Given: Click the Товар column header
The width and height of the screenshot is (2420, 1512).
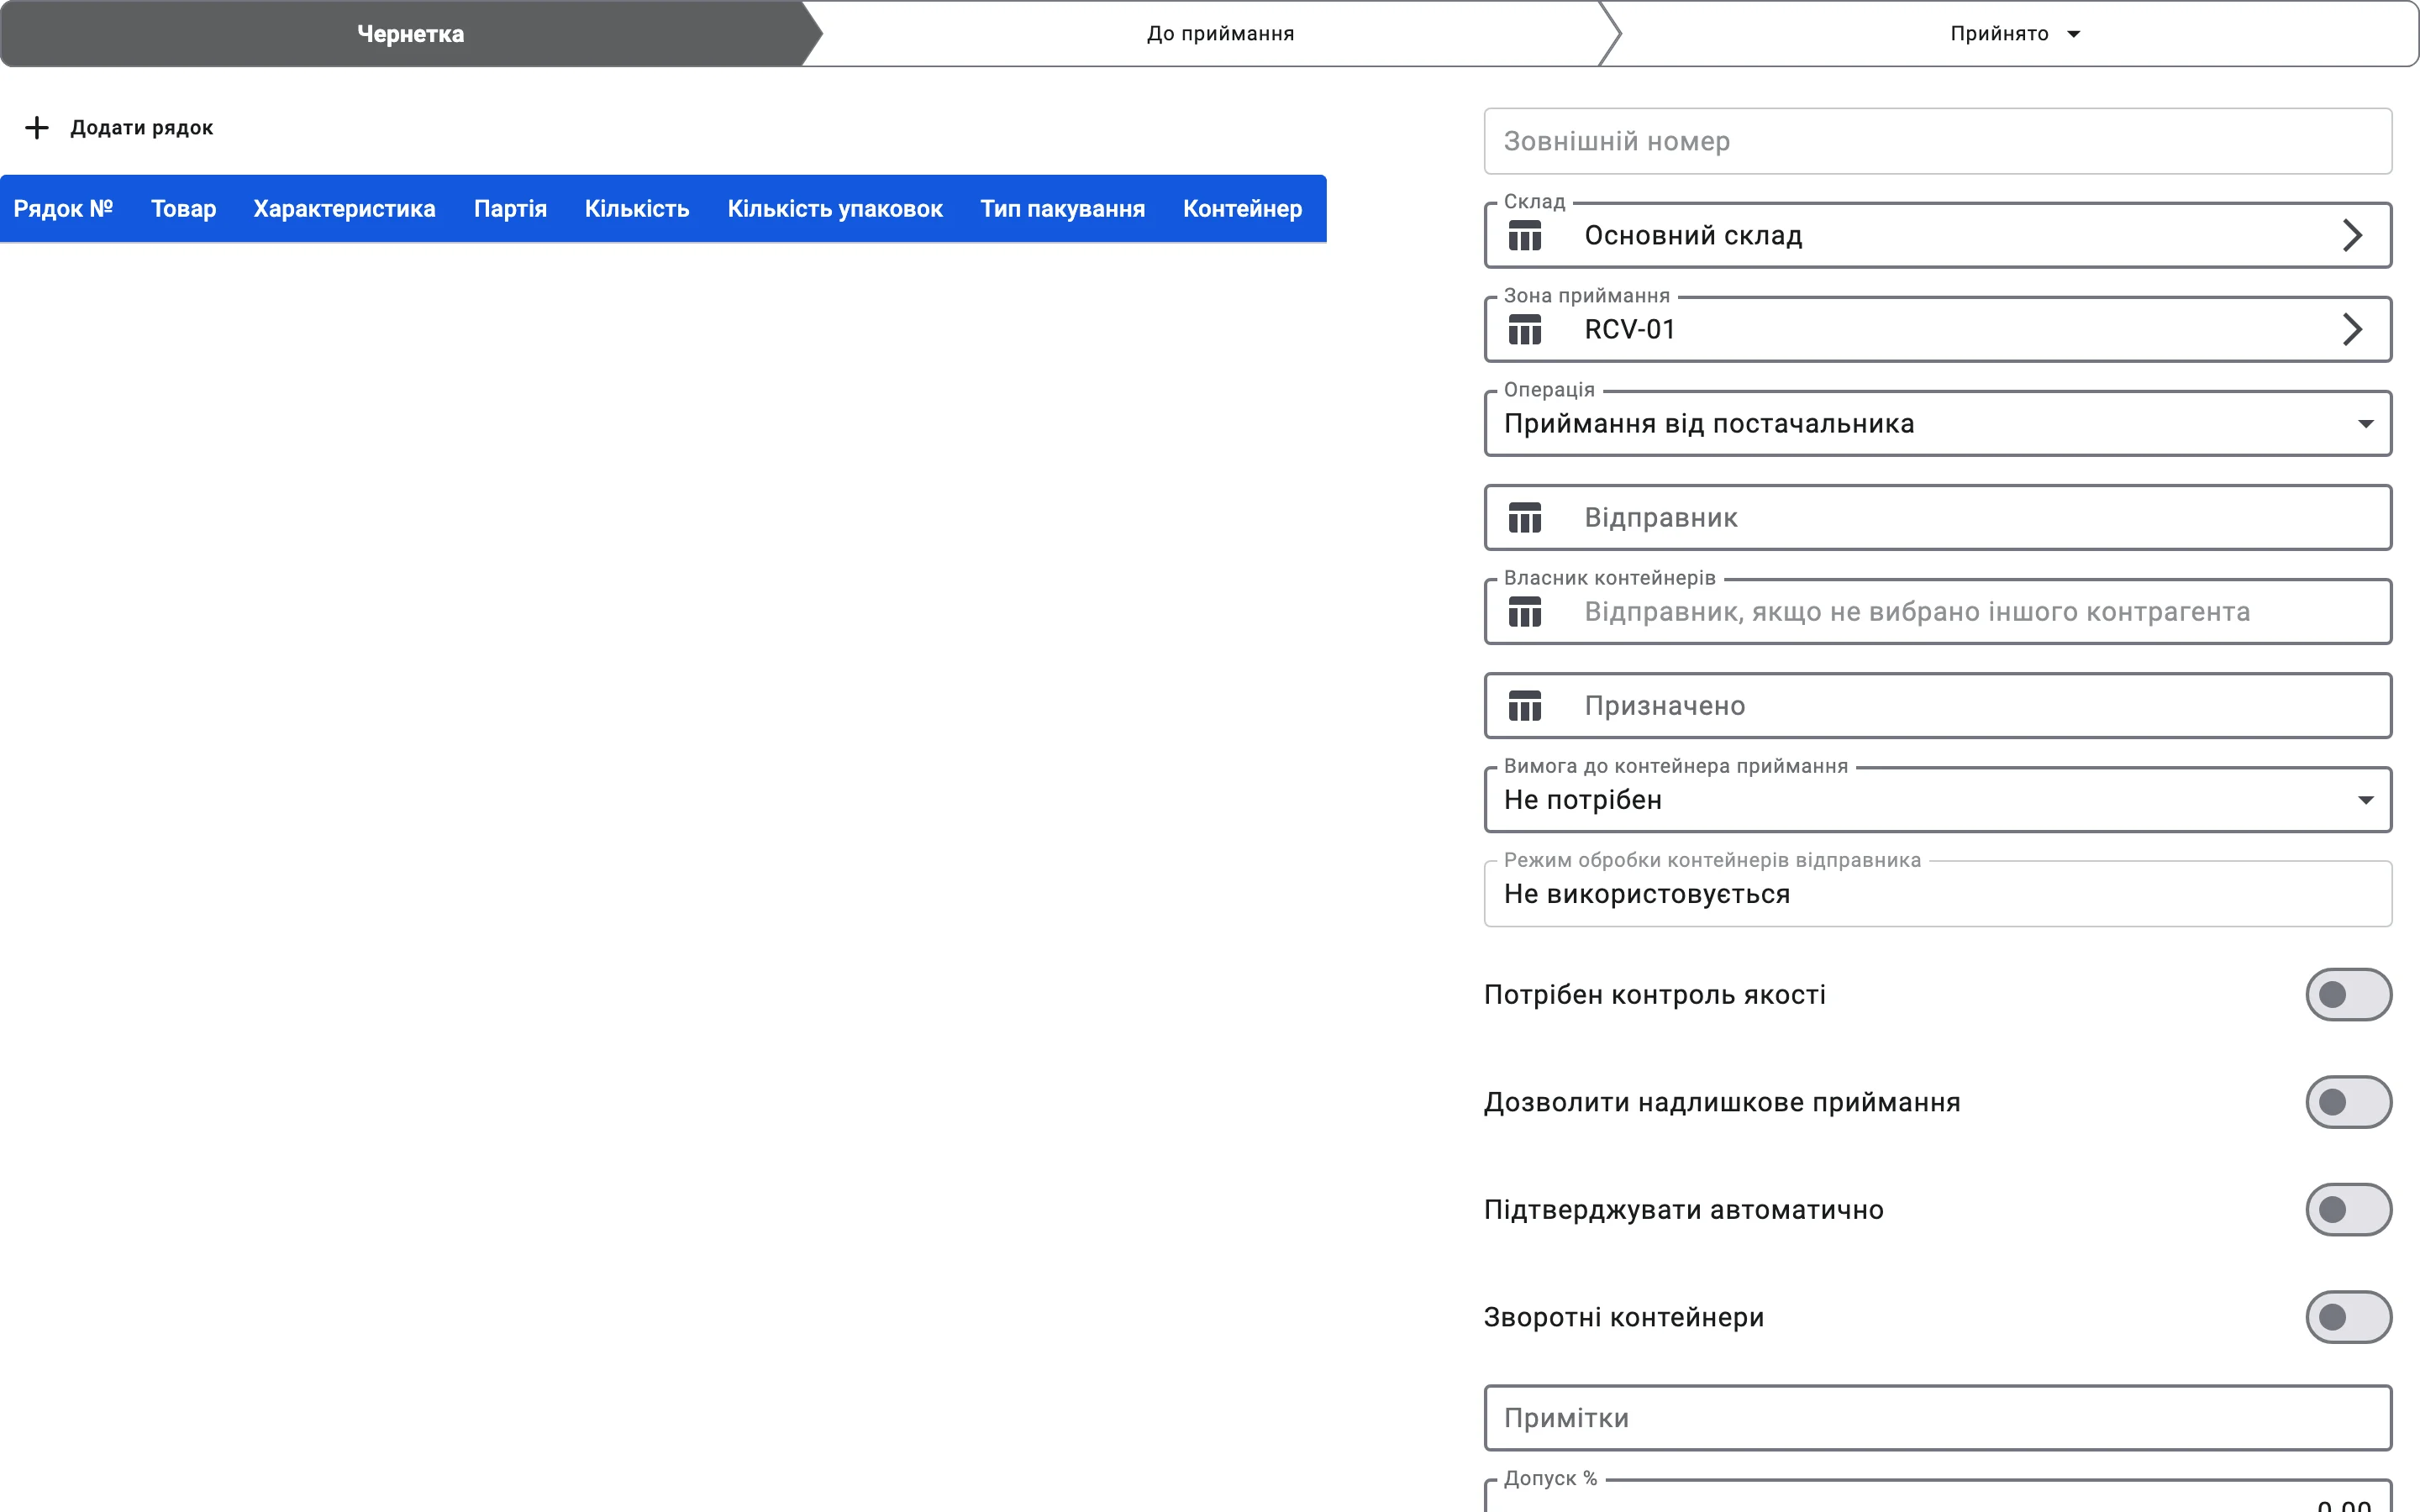Looking at the screenshot, I should click(x=183, y=209).
